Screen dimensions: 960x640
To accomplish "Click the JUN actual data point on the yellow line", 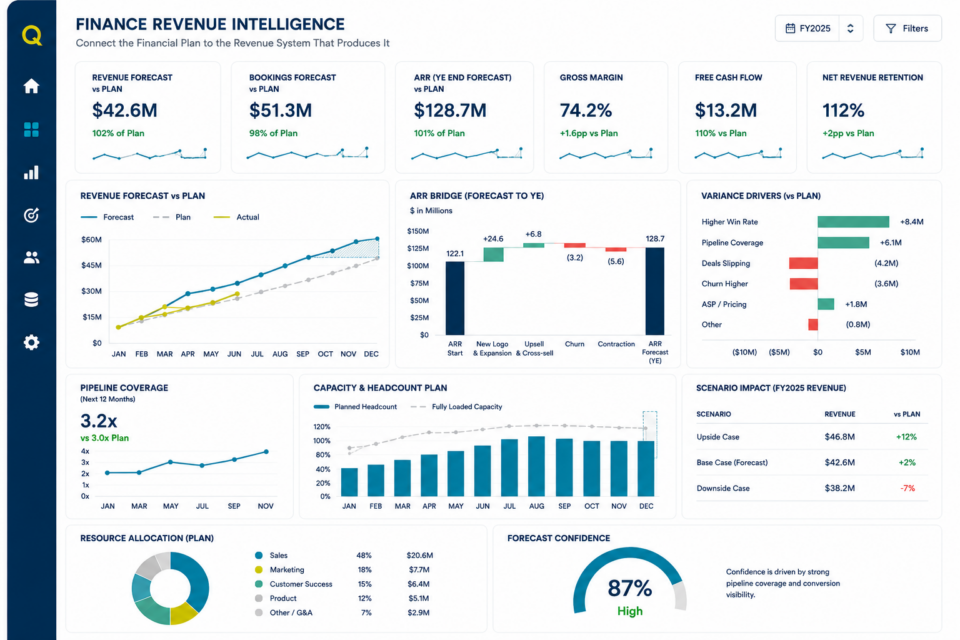I will pyautogui.click(x=237, y=294).
